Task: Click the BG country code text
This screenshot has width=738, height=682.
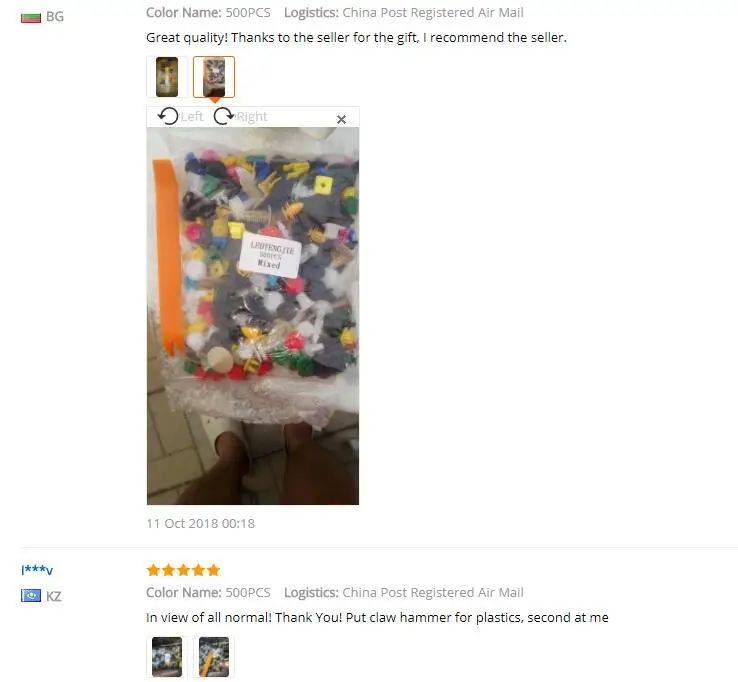Action: tap(55, 17)
